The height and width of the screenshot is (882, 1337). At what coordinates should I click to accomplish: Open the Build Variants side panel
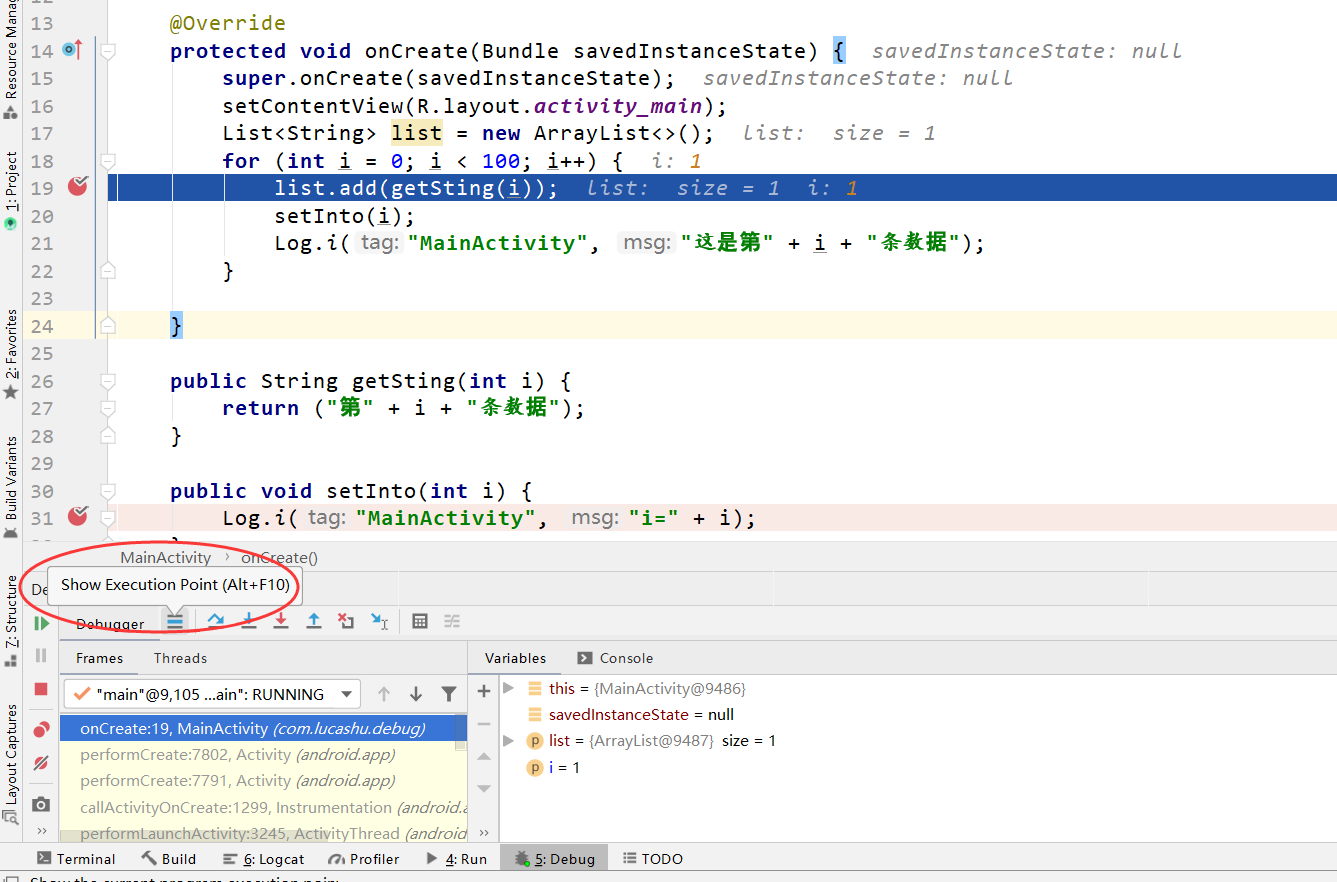pos(11,487)
